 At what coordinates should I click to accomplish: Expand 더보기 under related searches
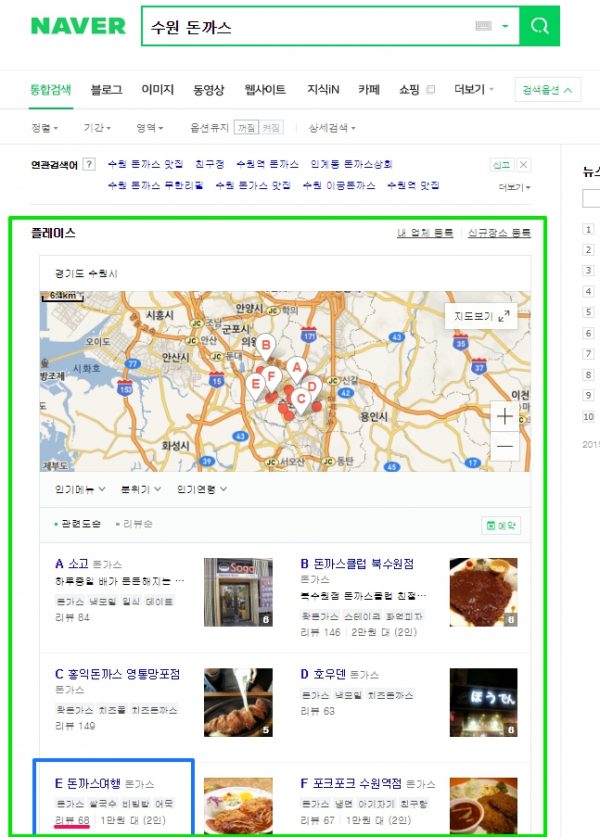point(515,187)
